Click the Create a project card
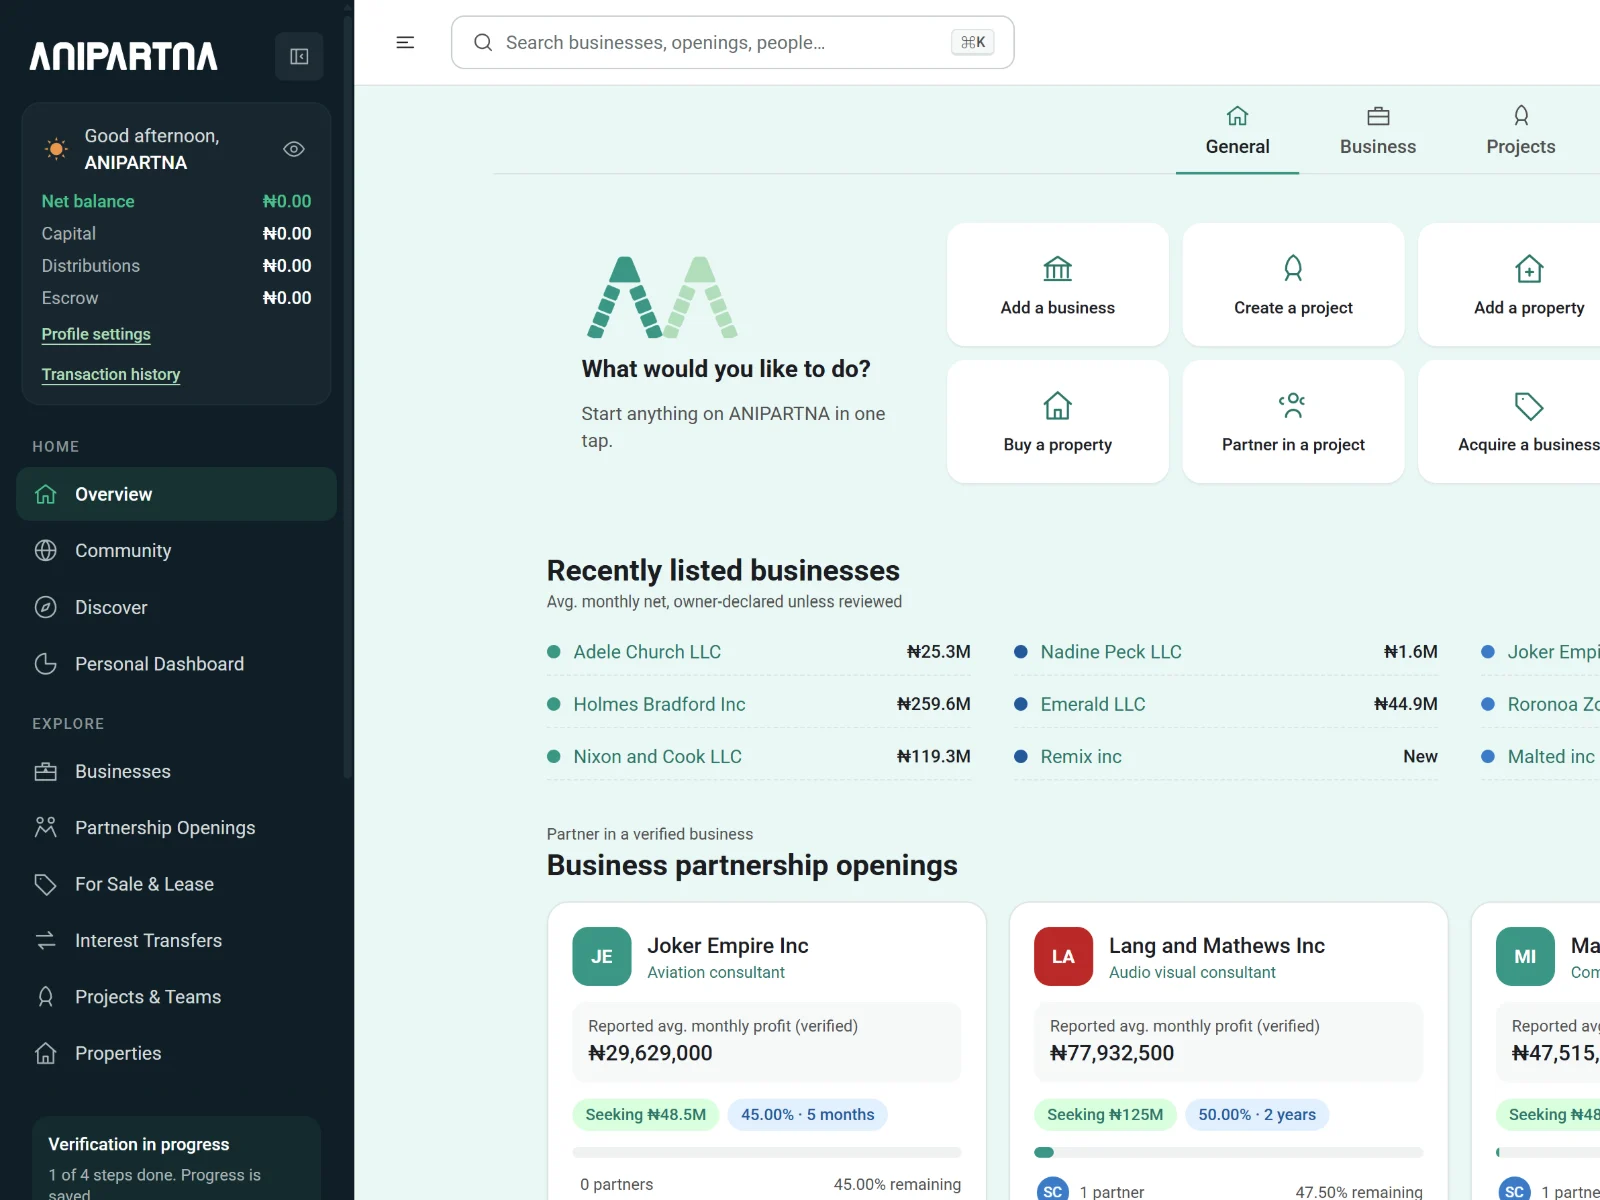The image size is (1600, 1200). pos(1293,285)
